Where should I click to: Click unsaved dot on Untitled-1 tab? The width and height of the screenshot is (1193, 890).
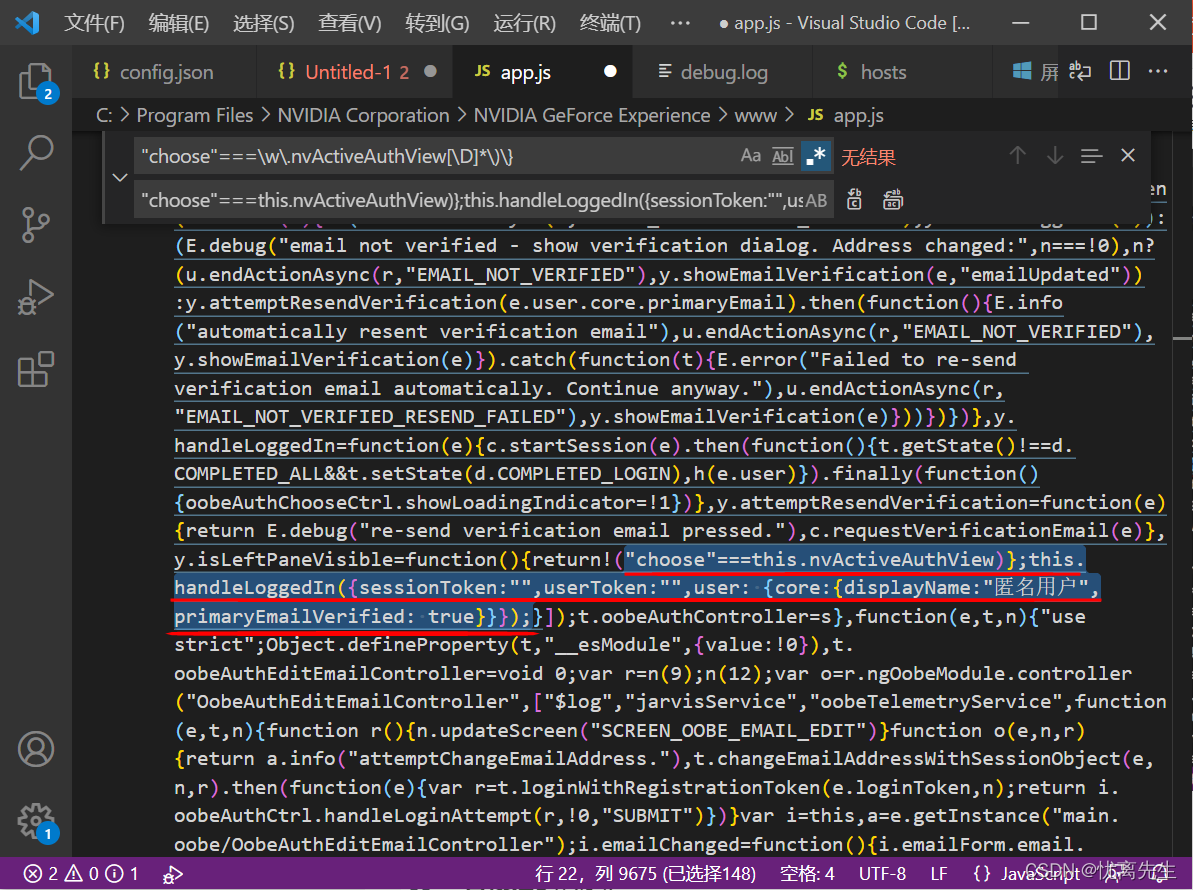(431, 72)
